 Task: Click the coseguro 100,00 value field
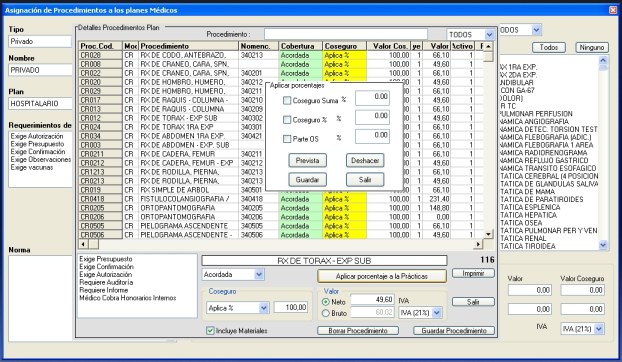(x=291, y=307)
